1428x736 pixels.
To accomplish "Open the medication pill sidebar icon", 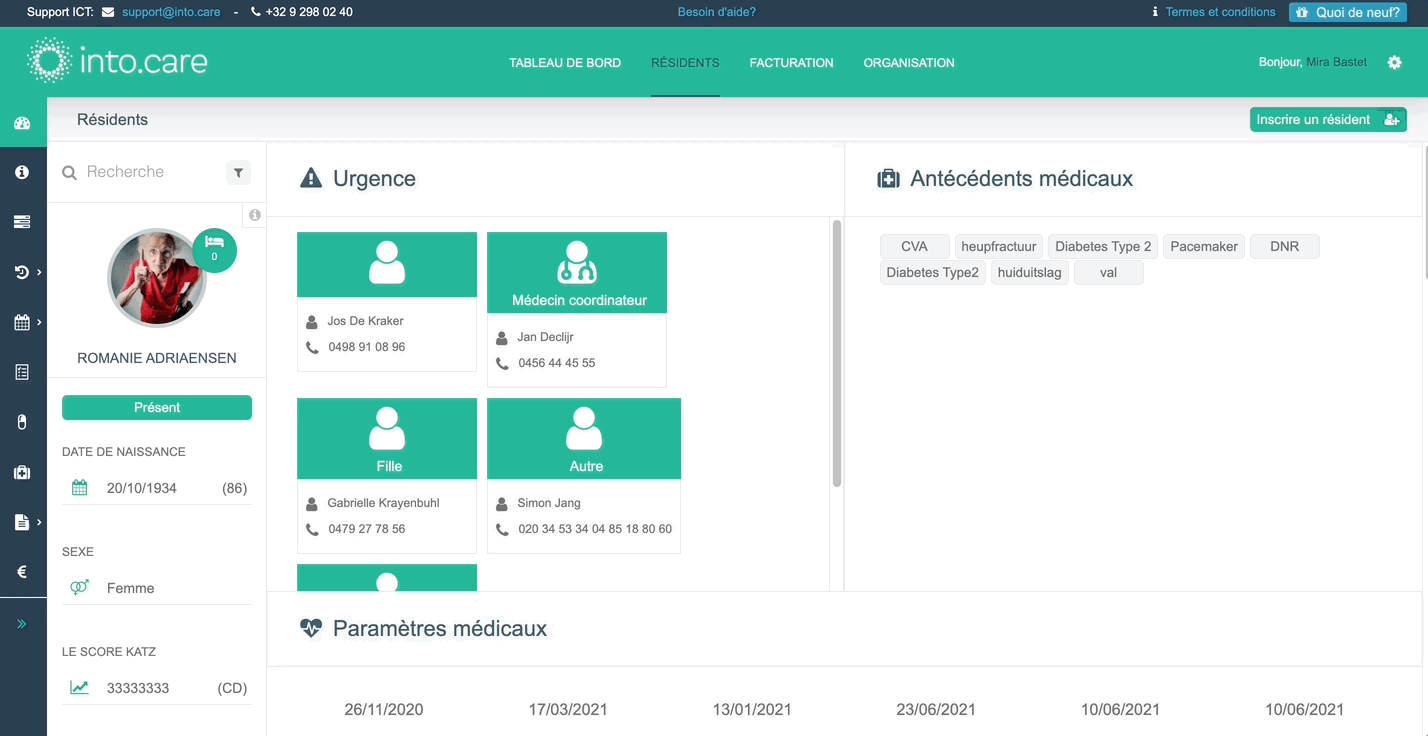I will pyautogui.click(x=22, y=422).
